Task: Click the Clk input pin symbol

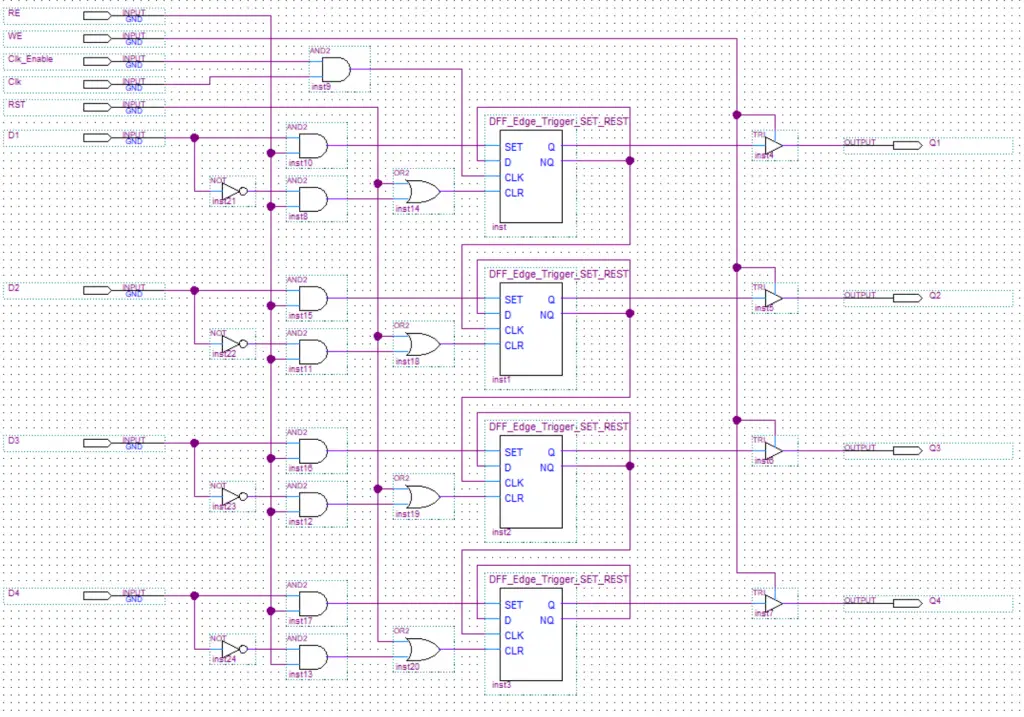Action: tap(97, 84)
